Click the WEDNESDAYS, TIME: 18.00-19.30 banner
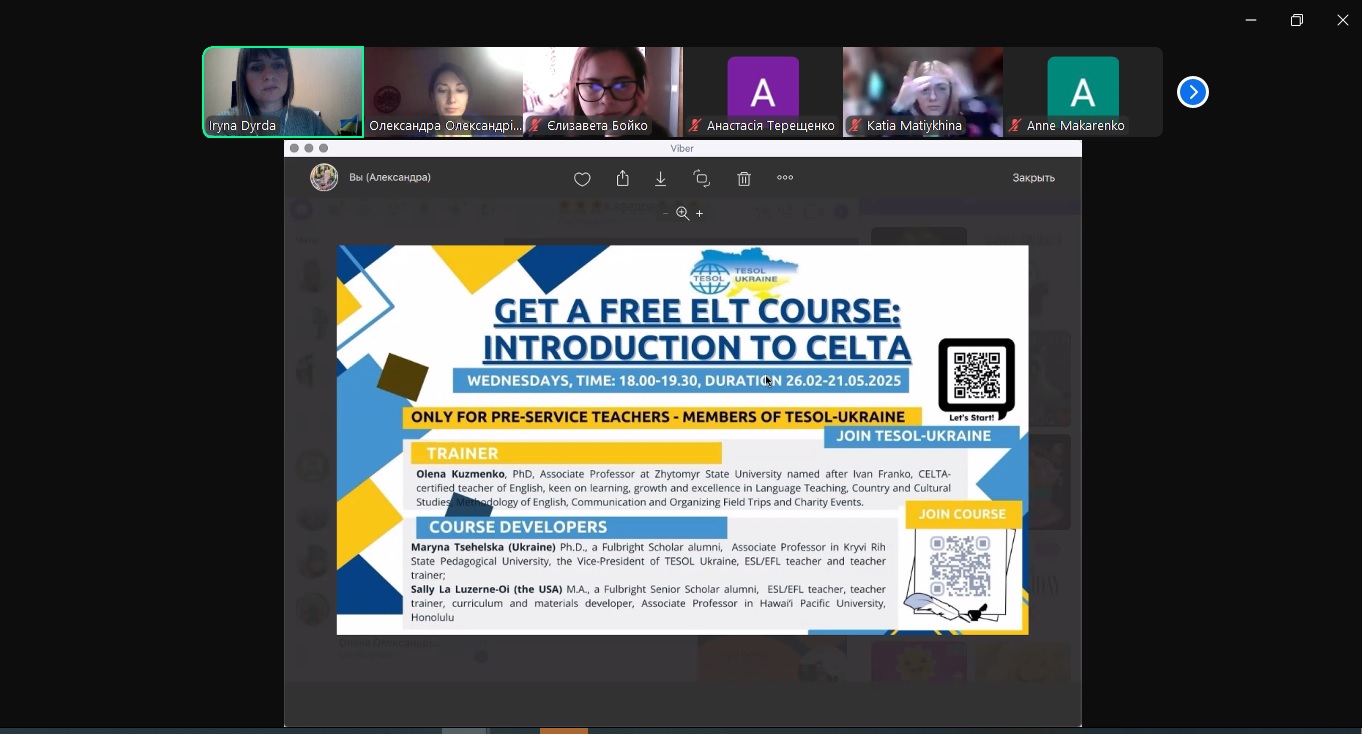The image size is (1362, 734). [x=683, y=381]
